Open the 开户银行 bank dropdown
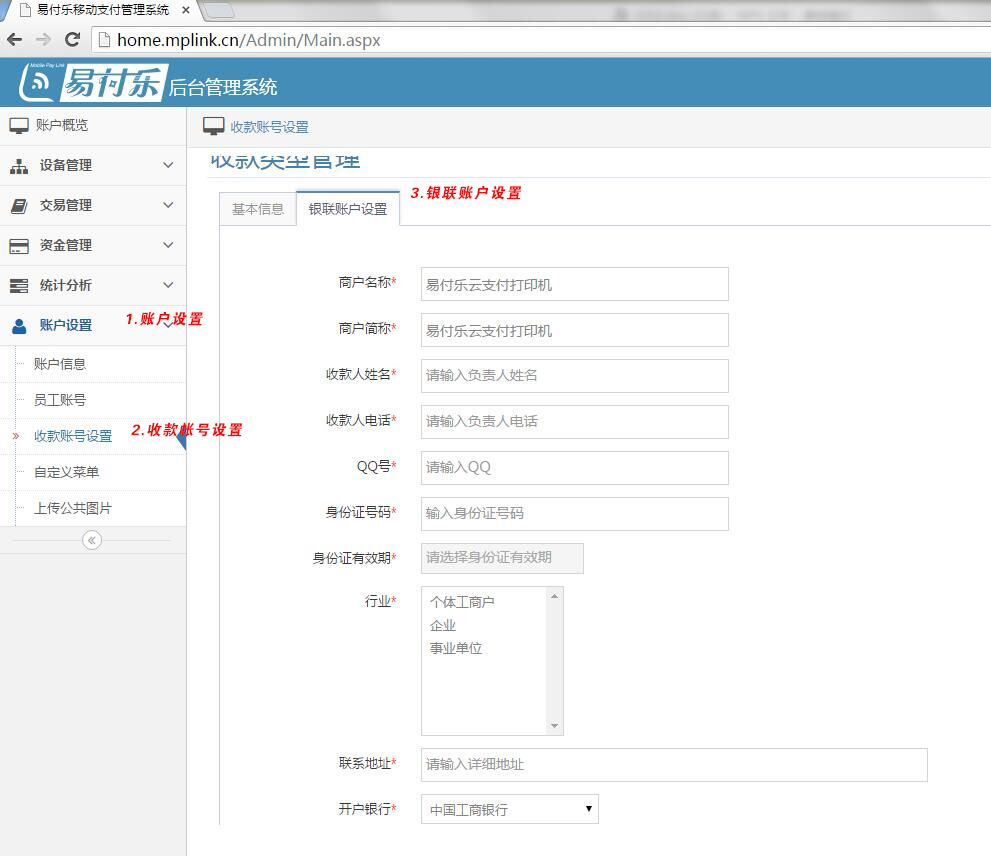 [x=509, y=809]
